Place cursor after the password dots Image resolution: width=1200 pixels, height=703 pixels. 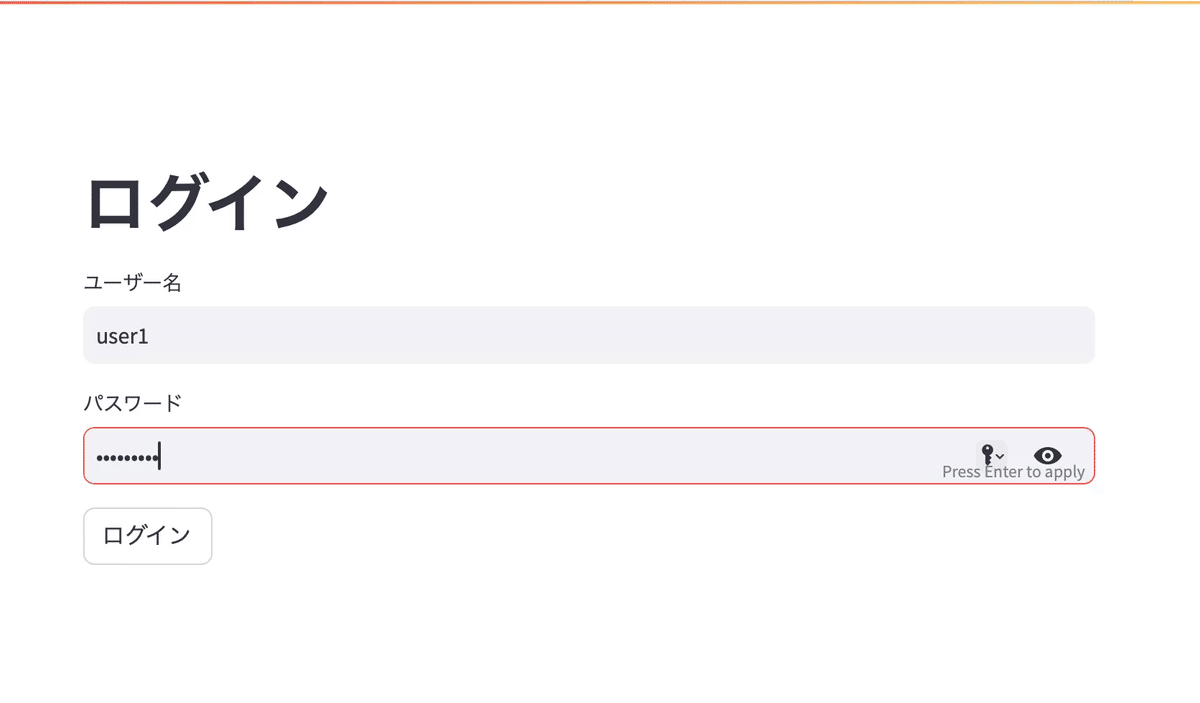163,455
